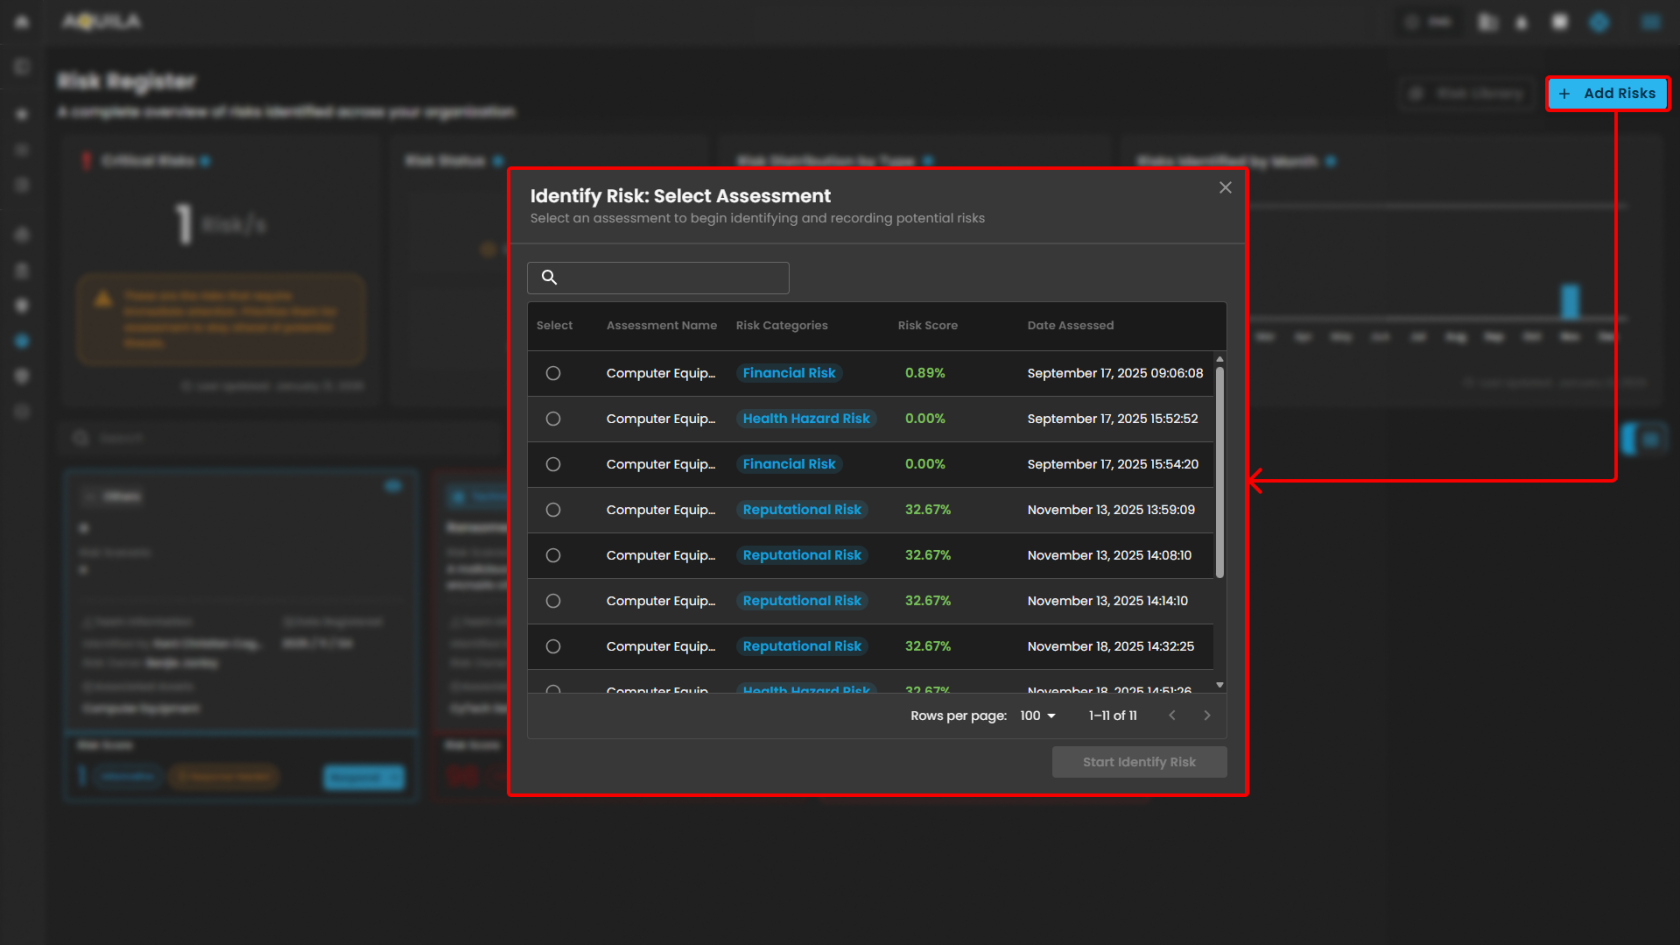Select the assessment dated September 17, 2025 15:52:52

coord(553,419)
